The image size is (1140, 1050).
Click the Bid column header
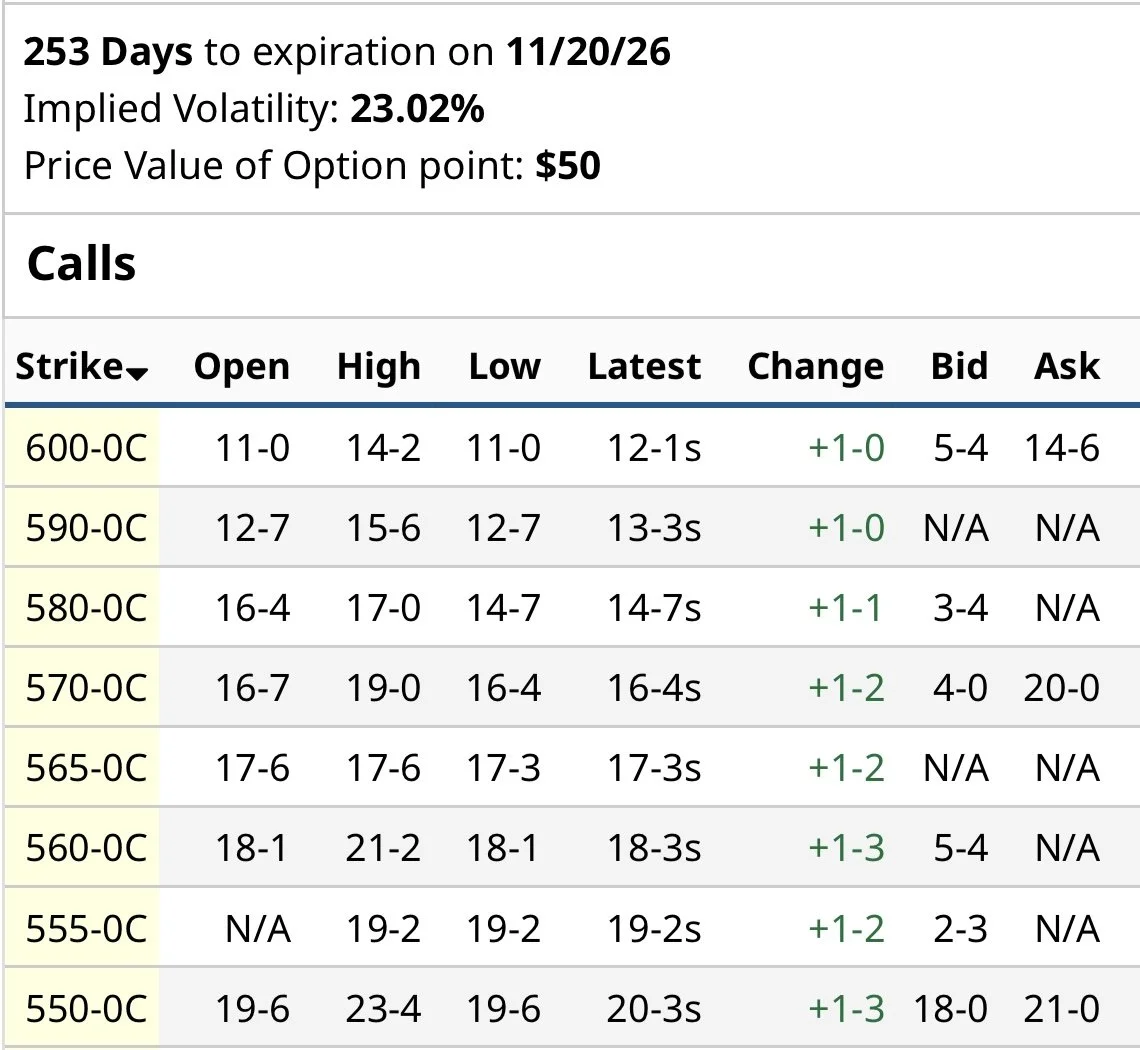[958, 367]
